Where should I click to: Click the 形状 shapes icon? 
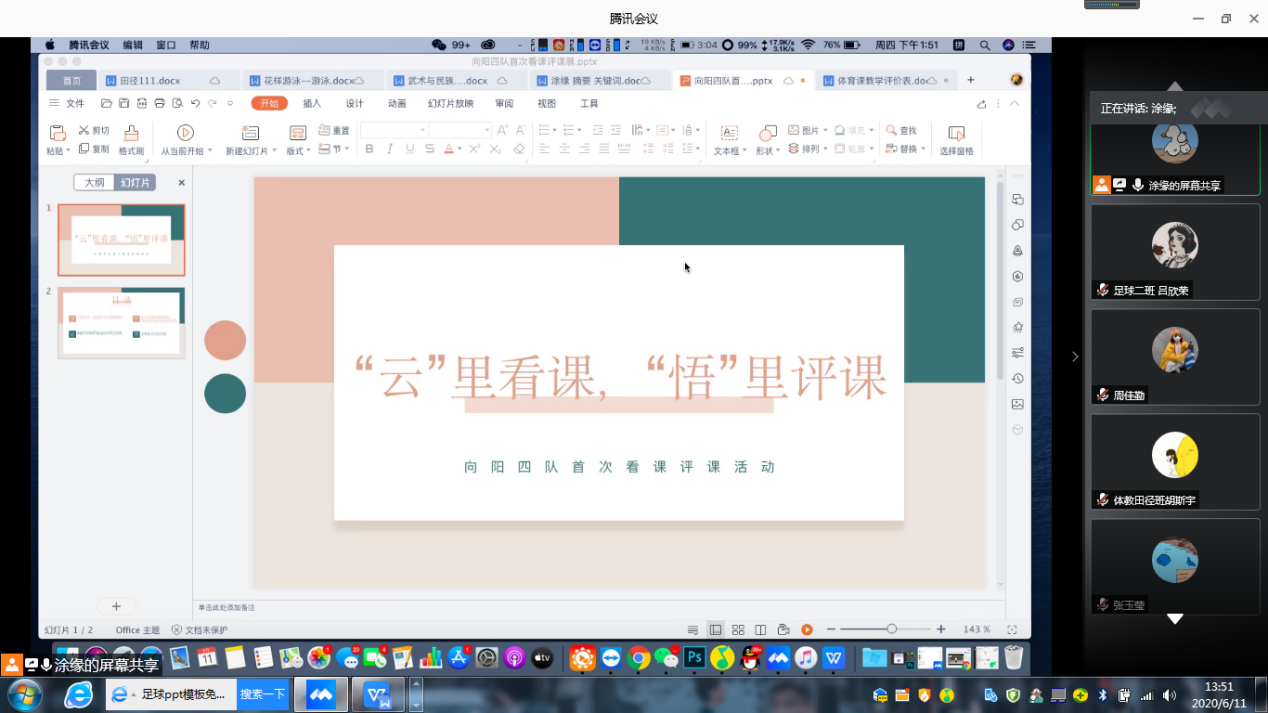pos(767,133)
